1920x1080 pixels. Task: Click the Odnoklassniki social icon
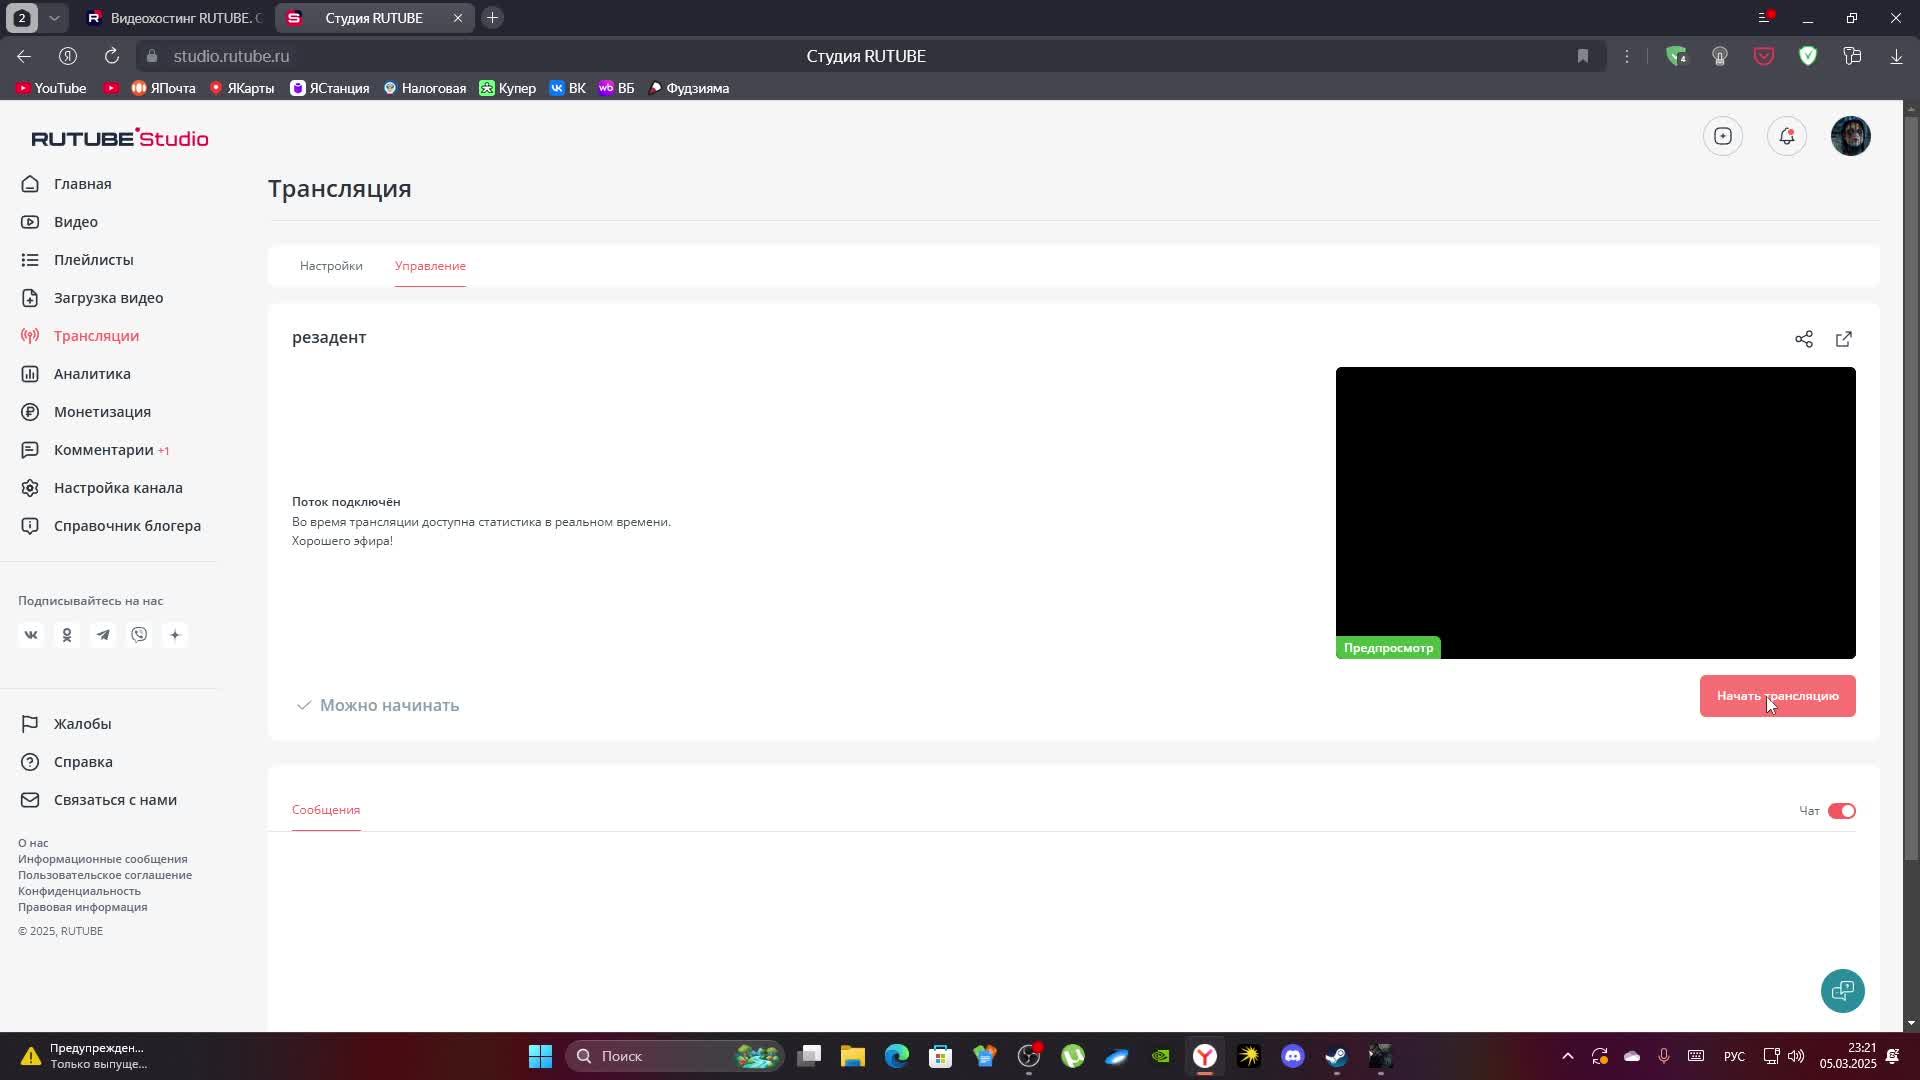click(67, 635)
